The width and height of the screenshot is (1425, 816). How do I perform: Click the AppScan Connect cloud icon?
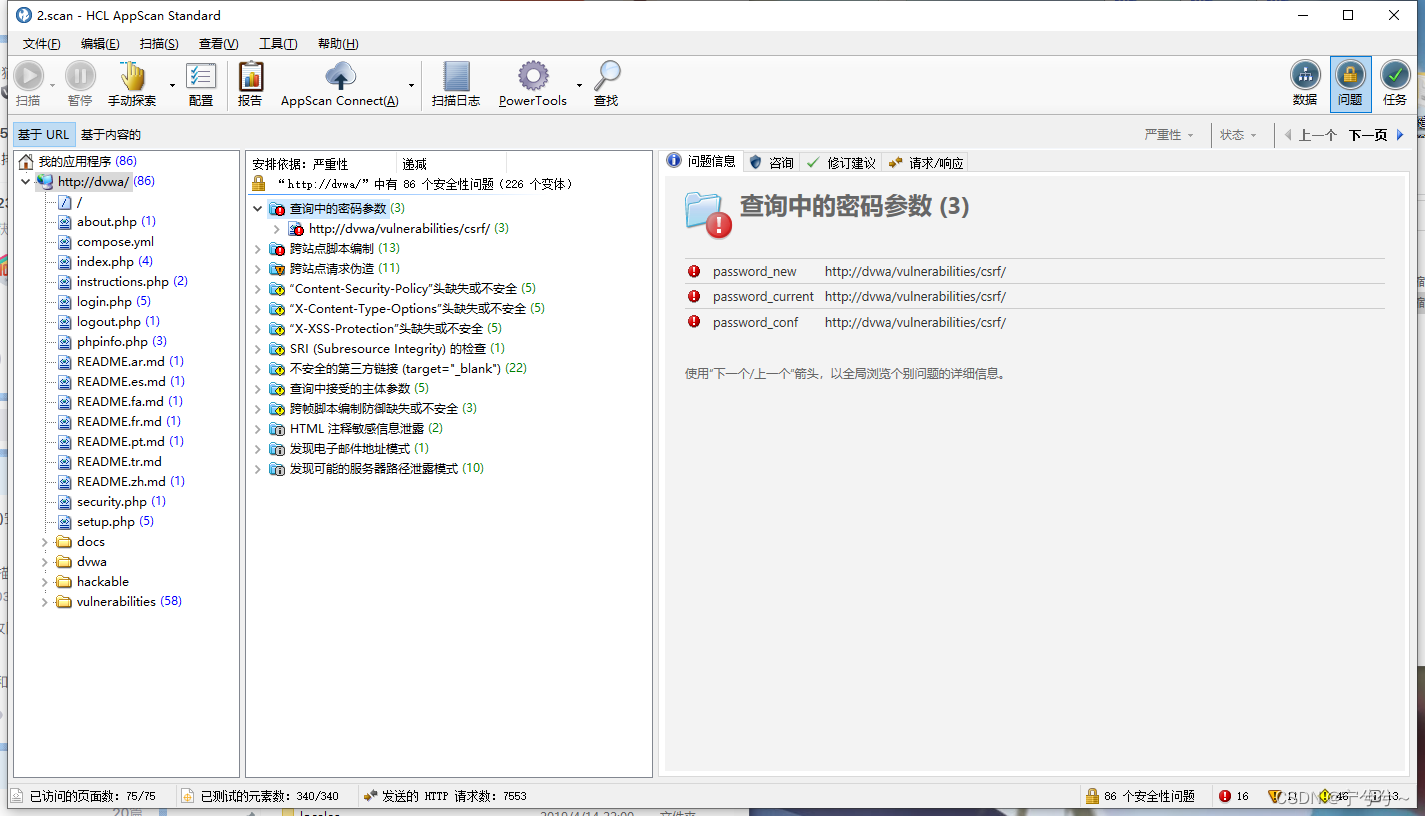[x=340, y=77]
